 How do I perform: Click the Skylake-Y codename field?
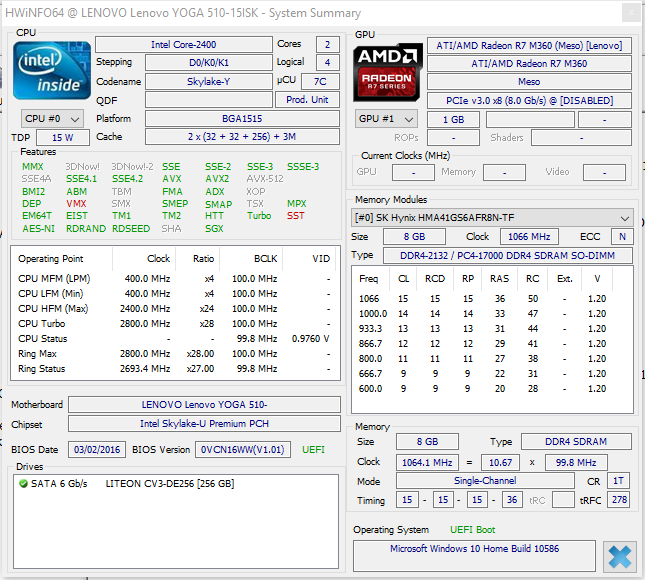tap(208, 81)
